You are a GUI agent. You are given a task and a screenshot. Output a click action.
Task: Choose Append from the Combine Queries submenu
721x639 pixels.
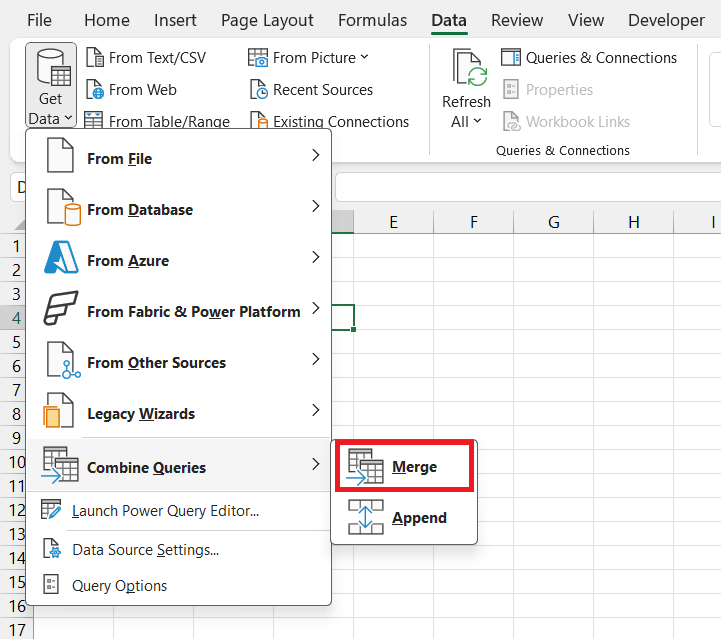click(404, 517)
